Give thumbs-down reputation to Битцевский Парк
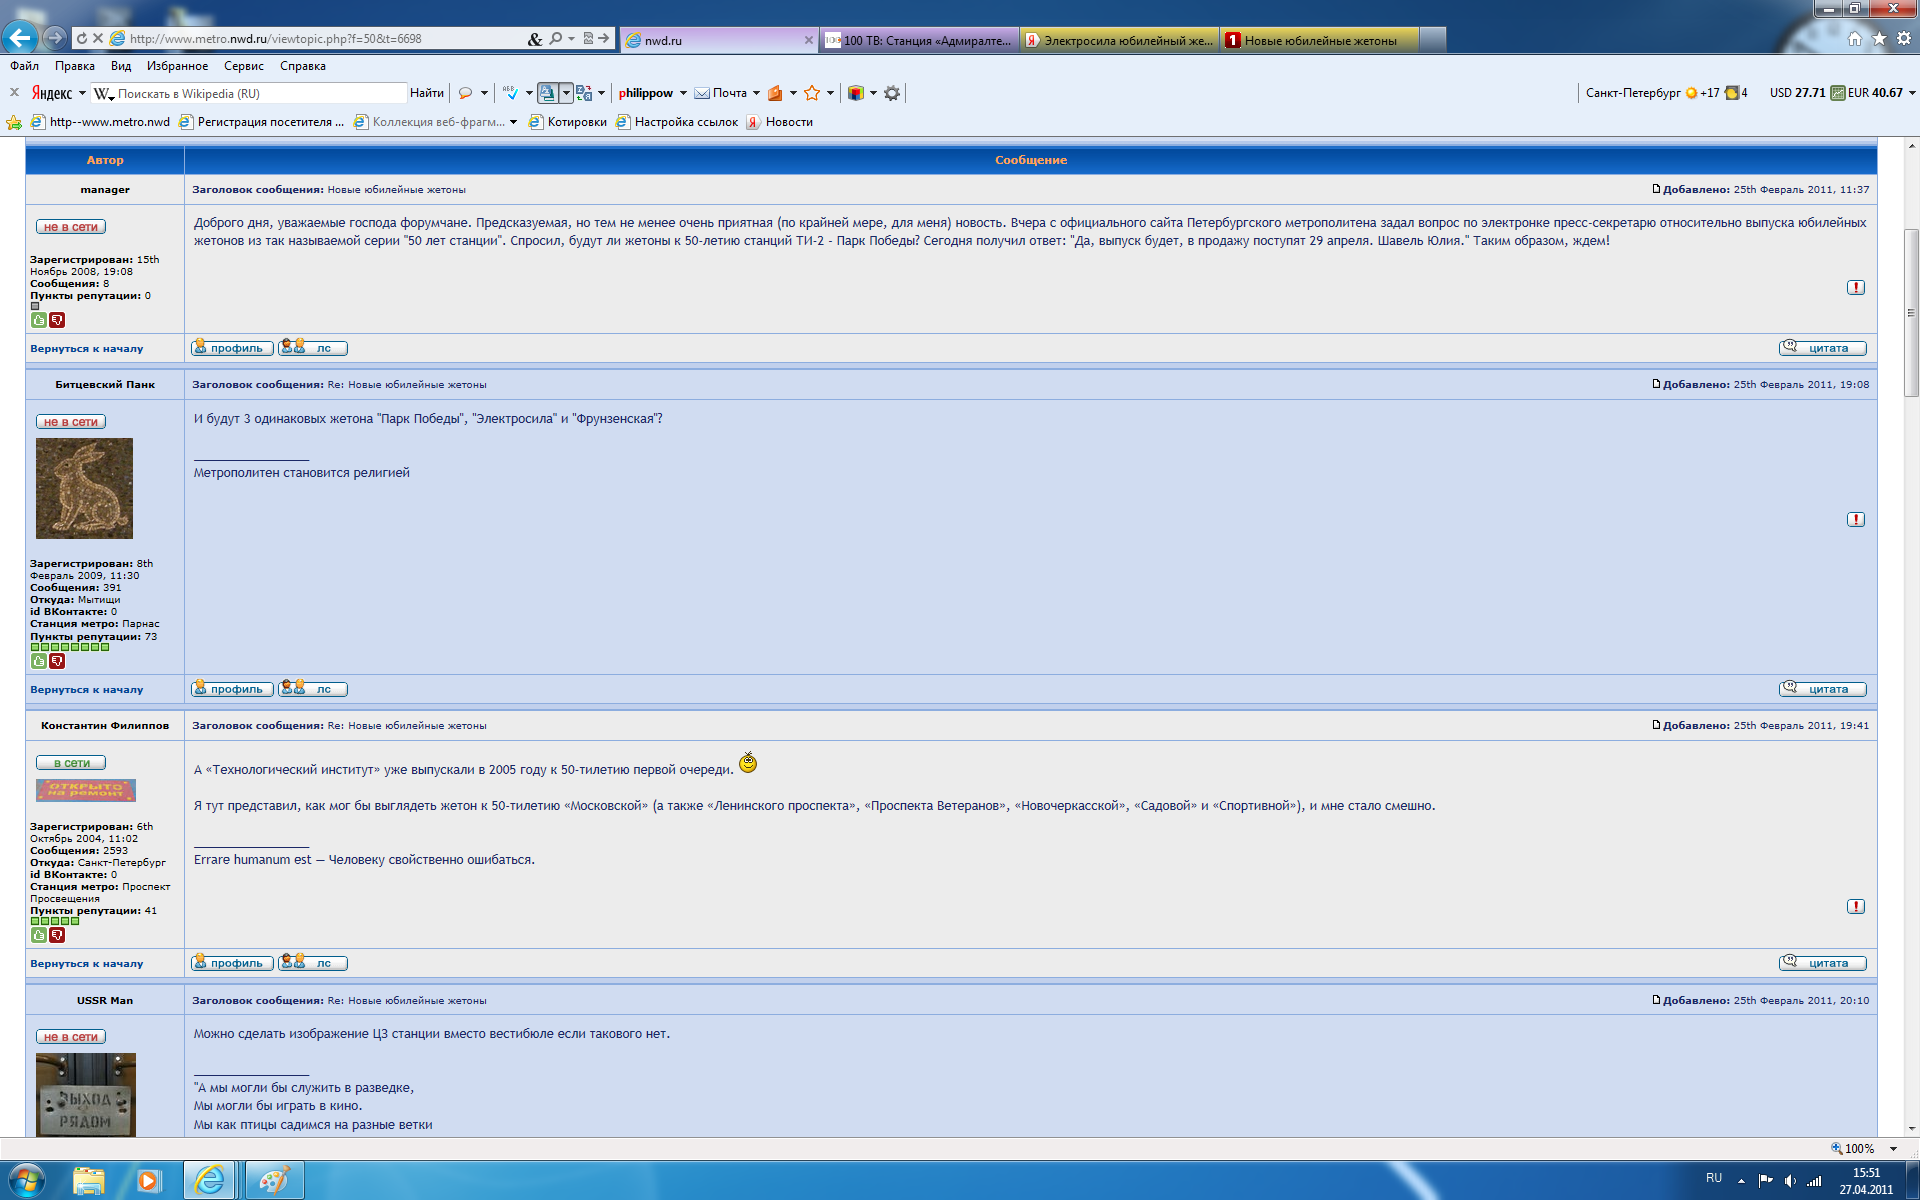The image size is (1920, 1200). [x=57, y=661]
